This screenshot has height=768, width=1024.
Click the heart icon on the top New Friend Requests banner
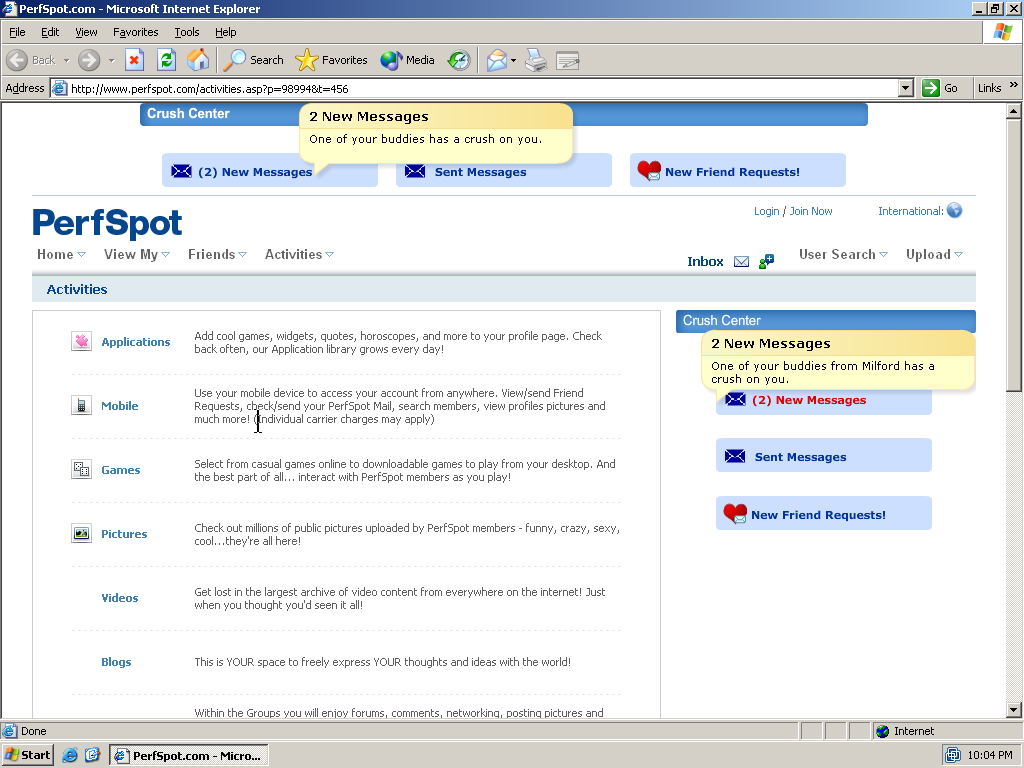pos(649,170)
